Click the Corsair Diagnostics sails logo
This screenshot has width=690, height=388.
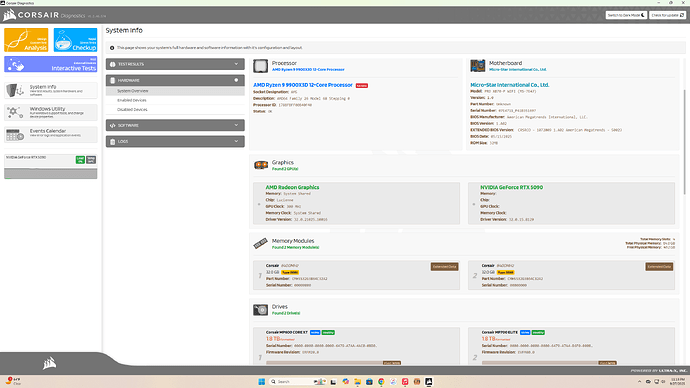click(x=9, y=15)
